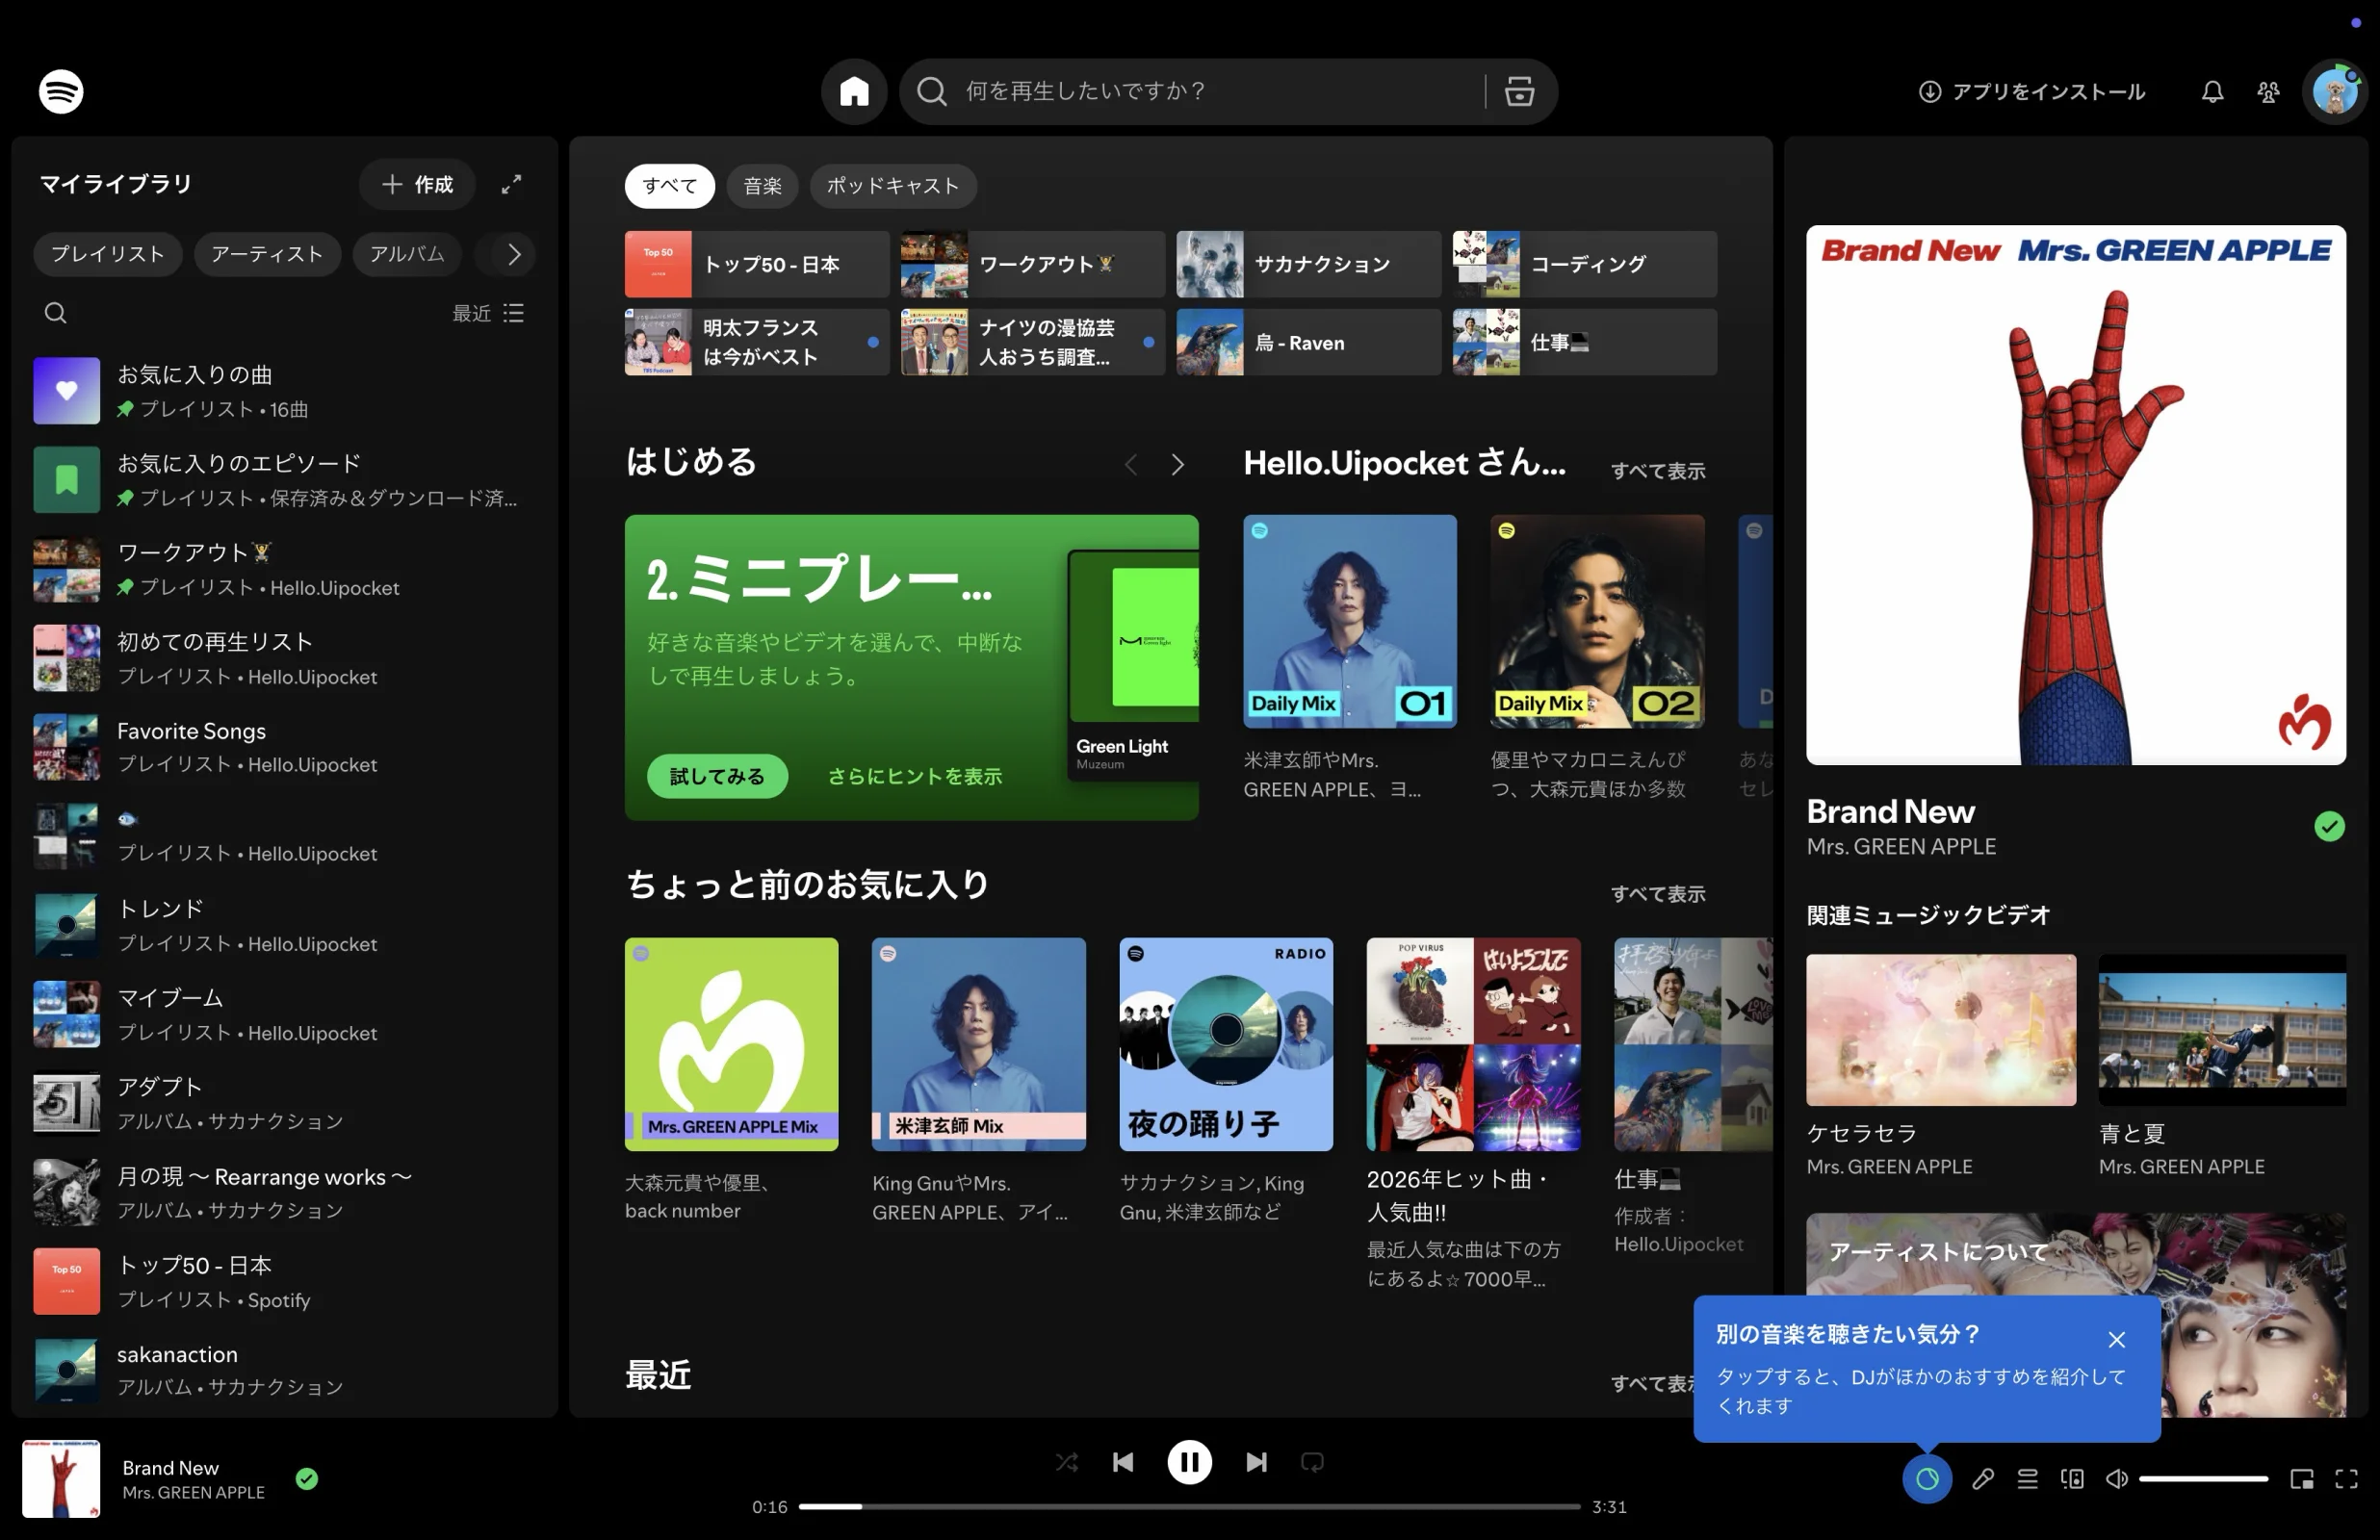The height and width of the screenshot is (1540, 2380).
Task: Open the mini player
Action: [2302, 1478]
